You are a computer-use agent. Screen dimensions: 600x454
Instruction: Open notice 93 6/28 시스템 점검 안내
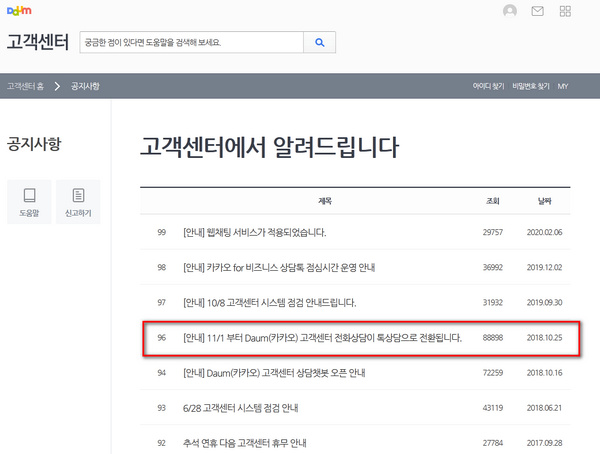point(240,408)
